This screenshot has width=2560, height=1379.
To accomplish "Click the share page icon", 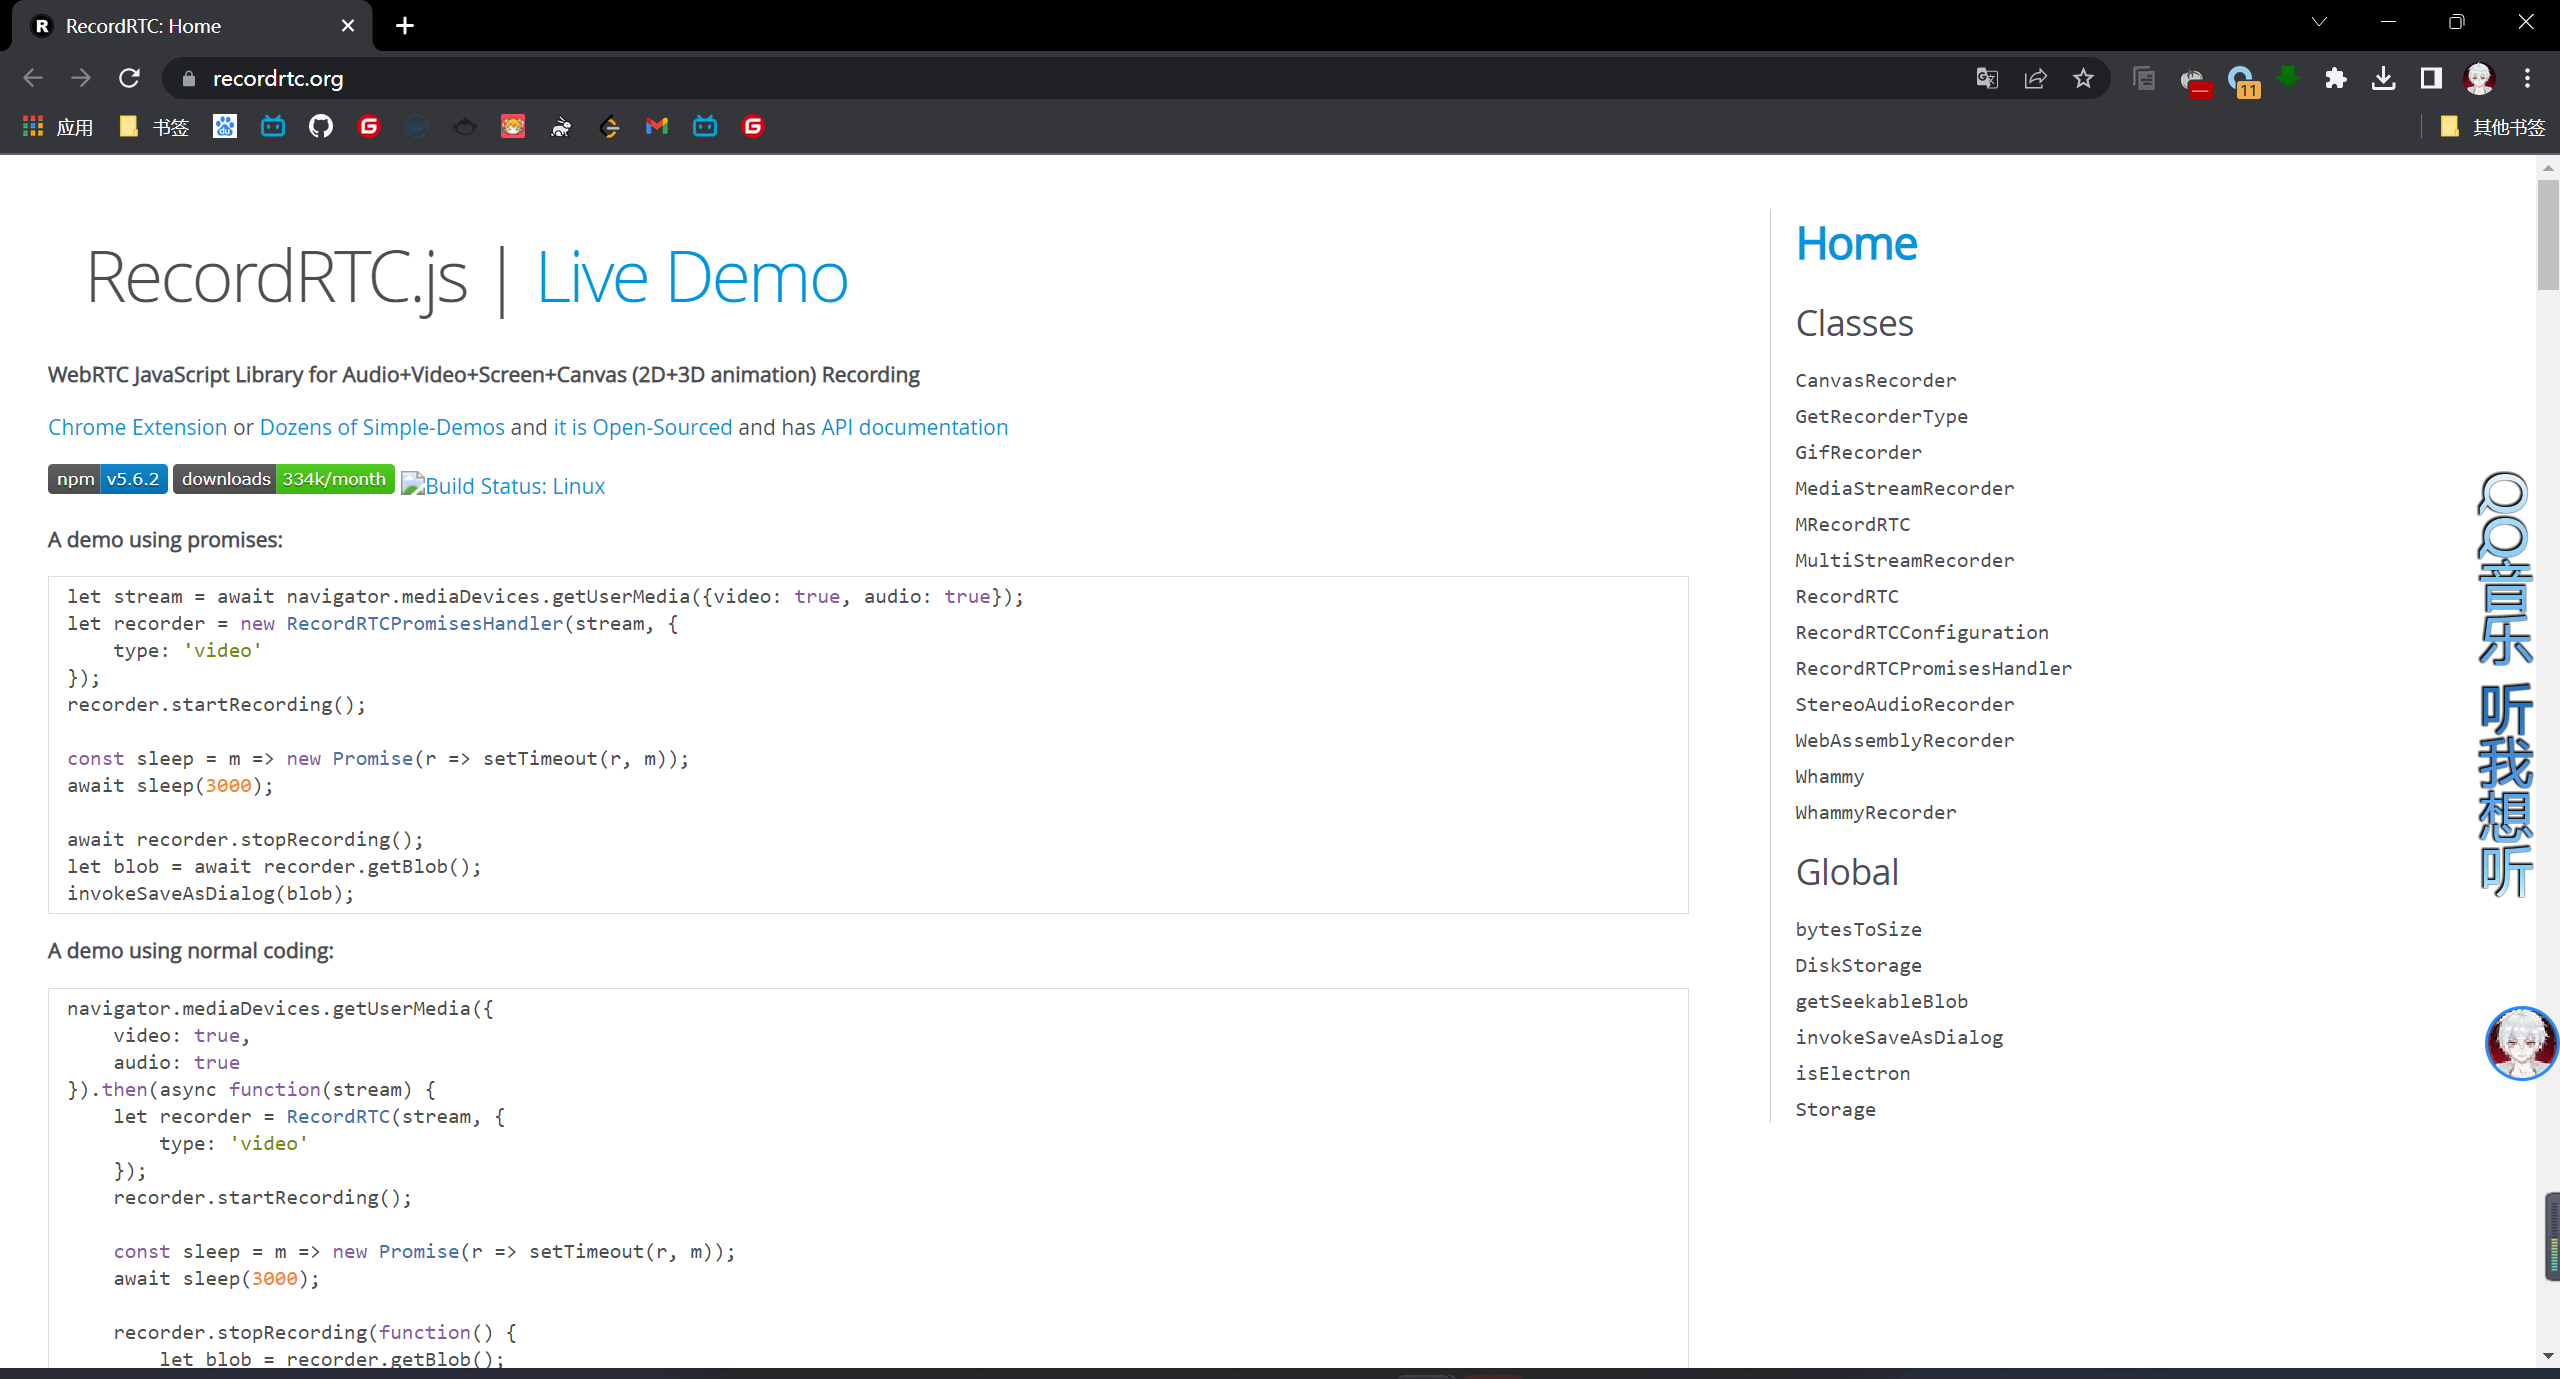I will [x=2035, y=79].
